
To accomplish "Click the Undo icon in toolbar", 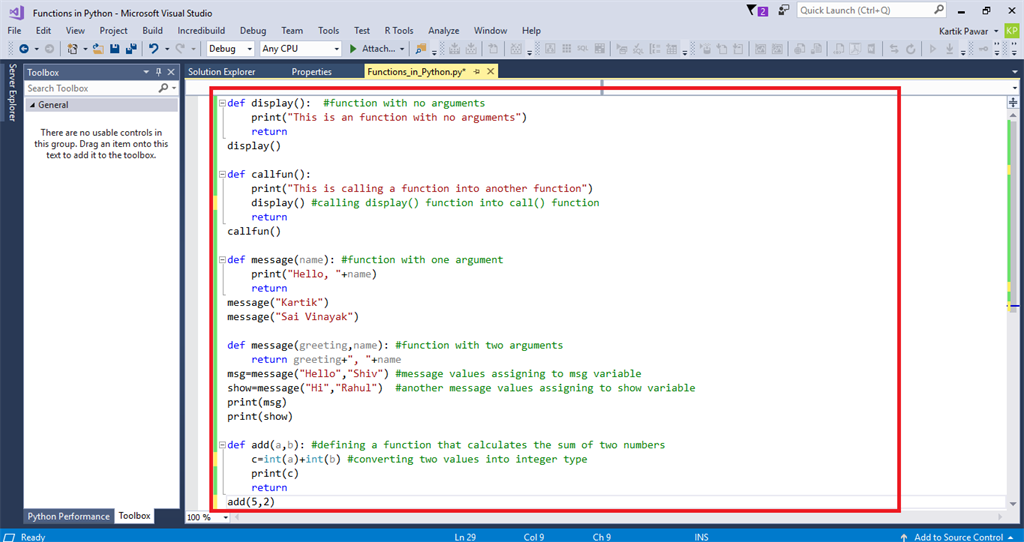I will click(154, 48).
